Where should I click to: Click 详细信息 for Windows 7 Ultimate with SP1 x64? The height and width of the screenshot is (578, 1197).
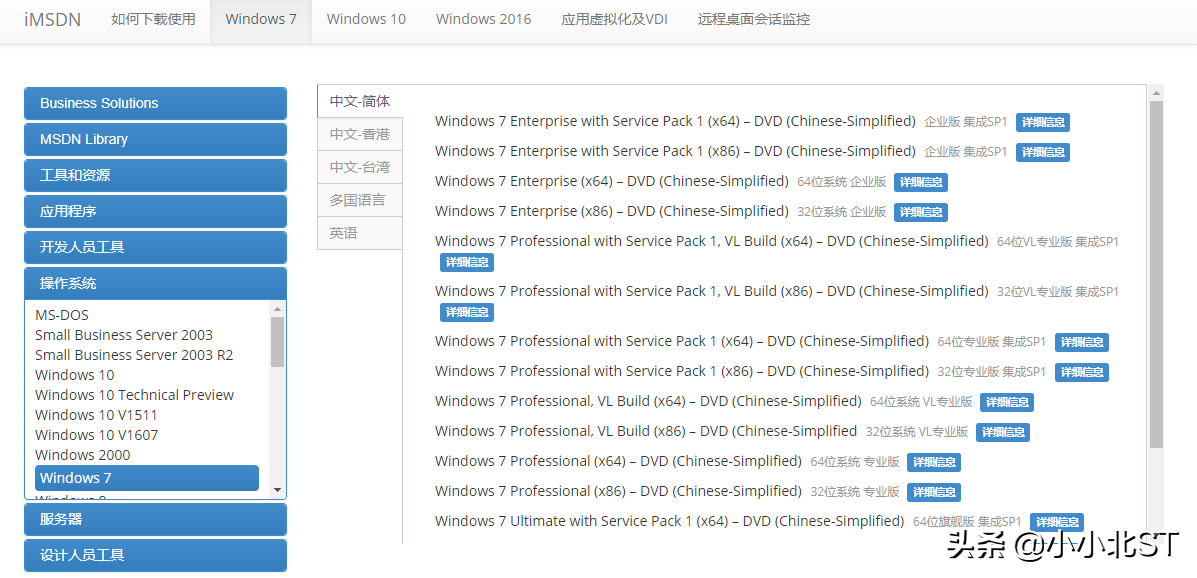(x=1057, y=521)
